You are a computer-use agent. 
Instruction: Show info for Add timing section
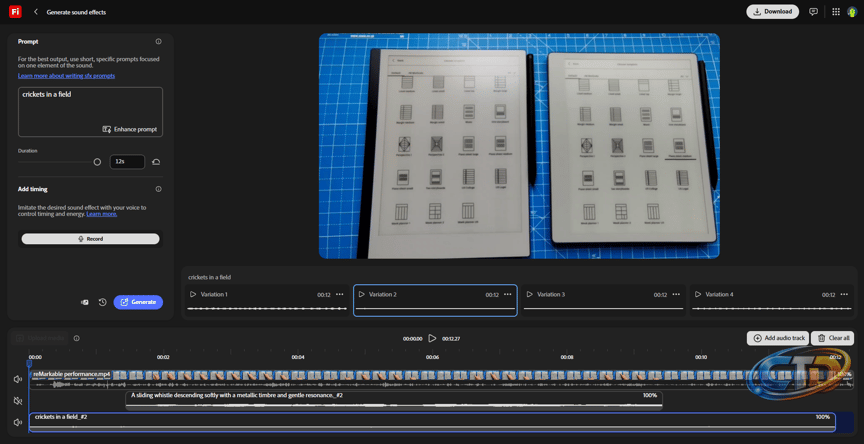click(159, 189)
